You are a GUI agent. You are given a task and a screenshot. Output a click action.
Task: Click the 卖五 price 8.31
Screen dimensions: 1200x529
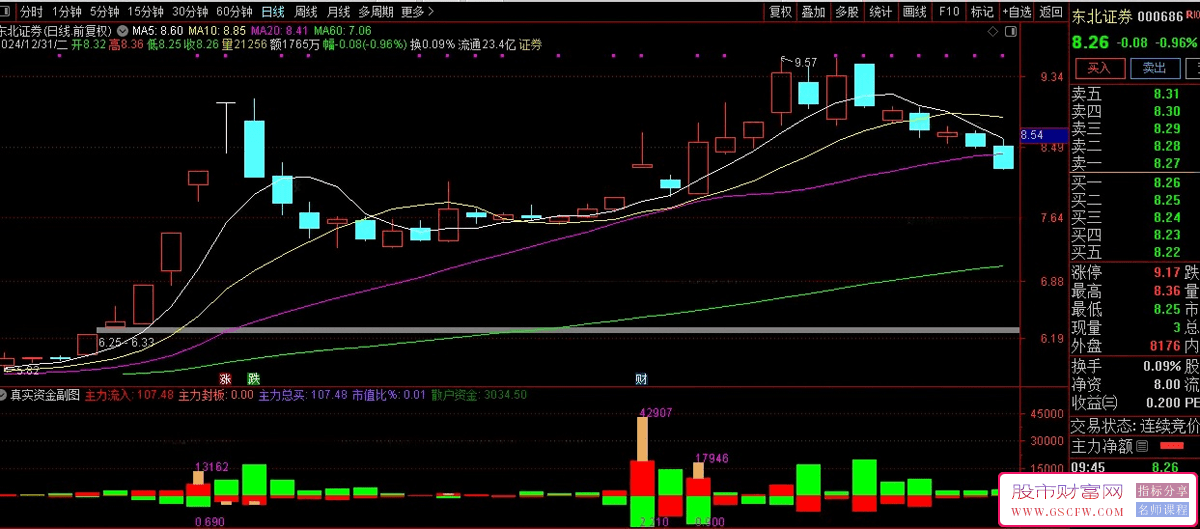tap(1167, 93)
